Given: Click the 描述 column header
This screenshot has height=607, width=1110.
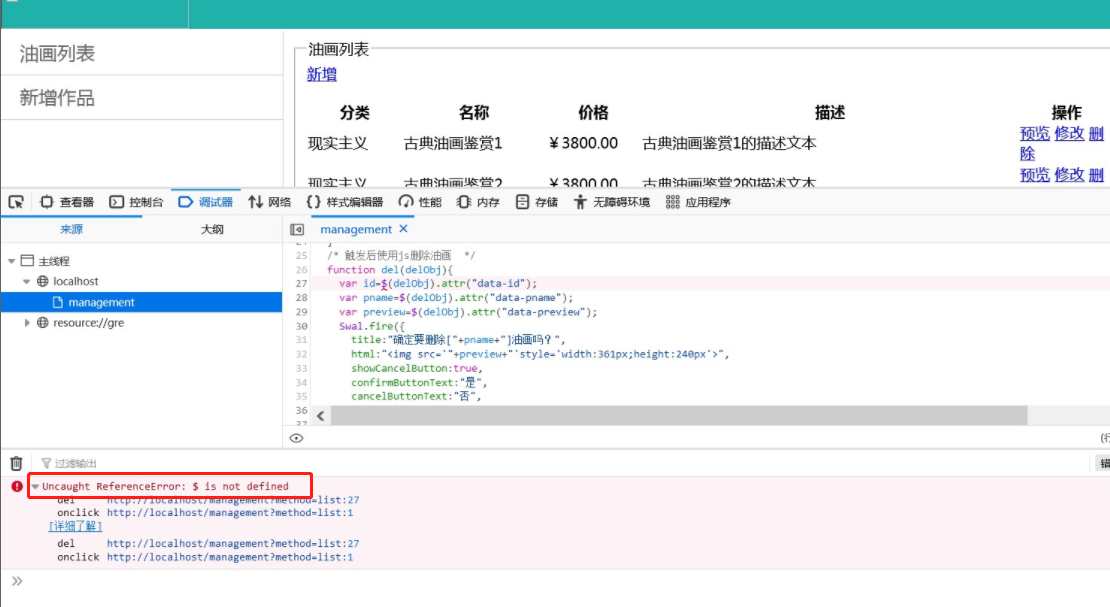Looking at the screenshot, I should tap(830, 113).
